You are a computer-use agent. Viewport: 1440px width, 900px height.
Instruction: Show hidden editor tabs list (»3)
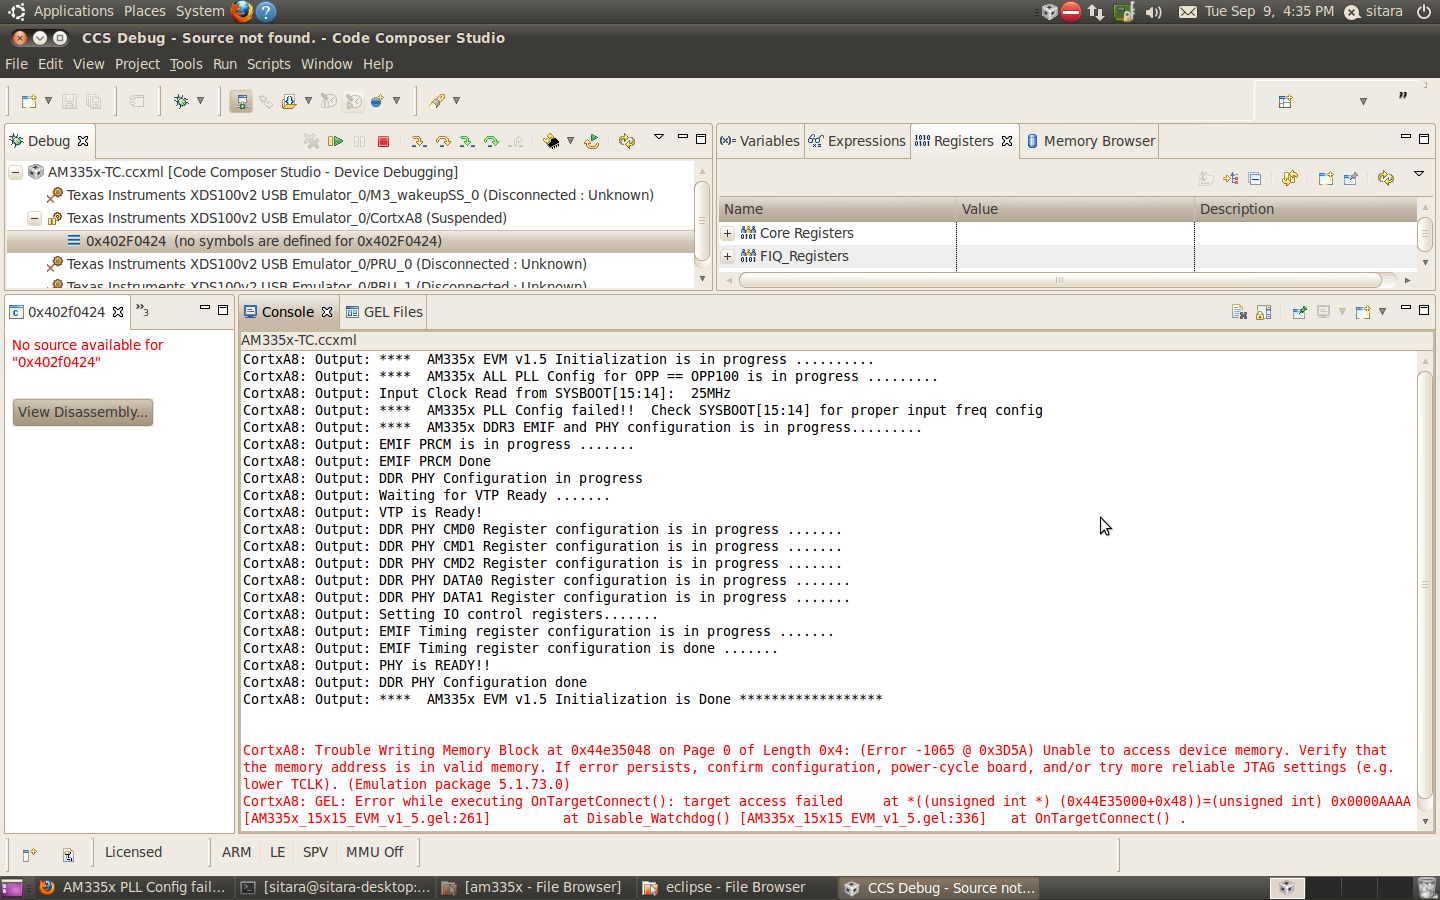click(x=143, y=311)
